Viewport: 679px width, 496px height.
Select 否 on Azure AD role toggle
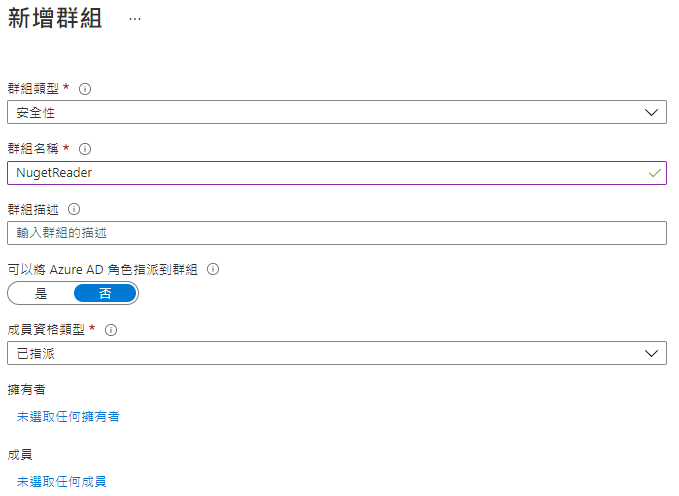click(105, 293)
